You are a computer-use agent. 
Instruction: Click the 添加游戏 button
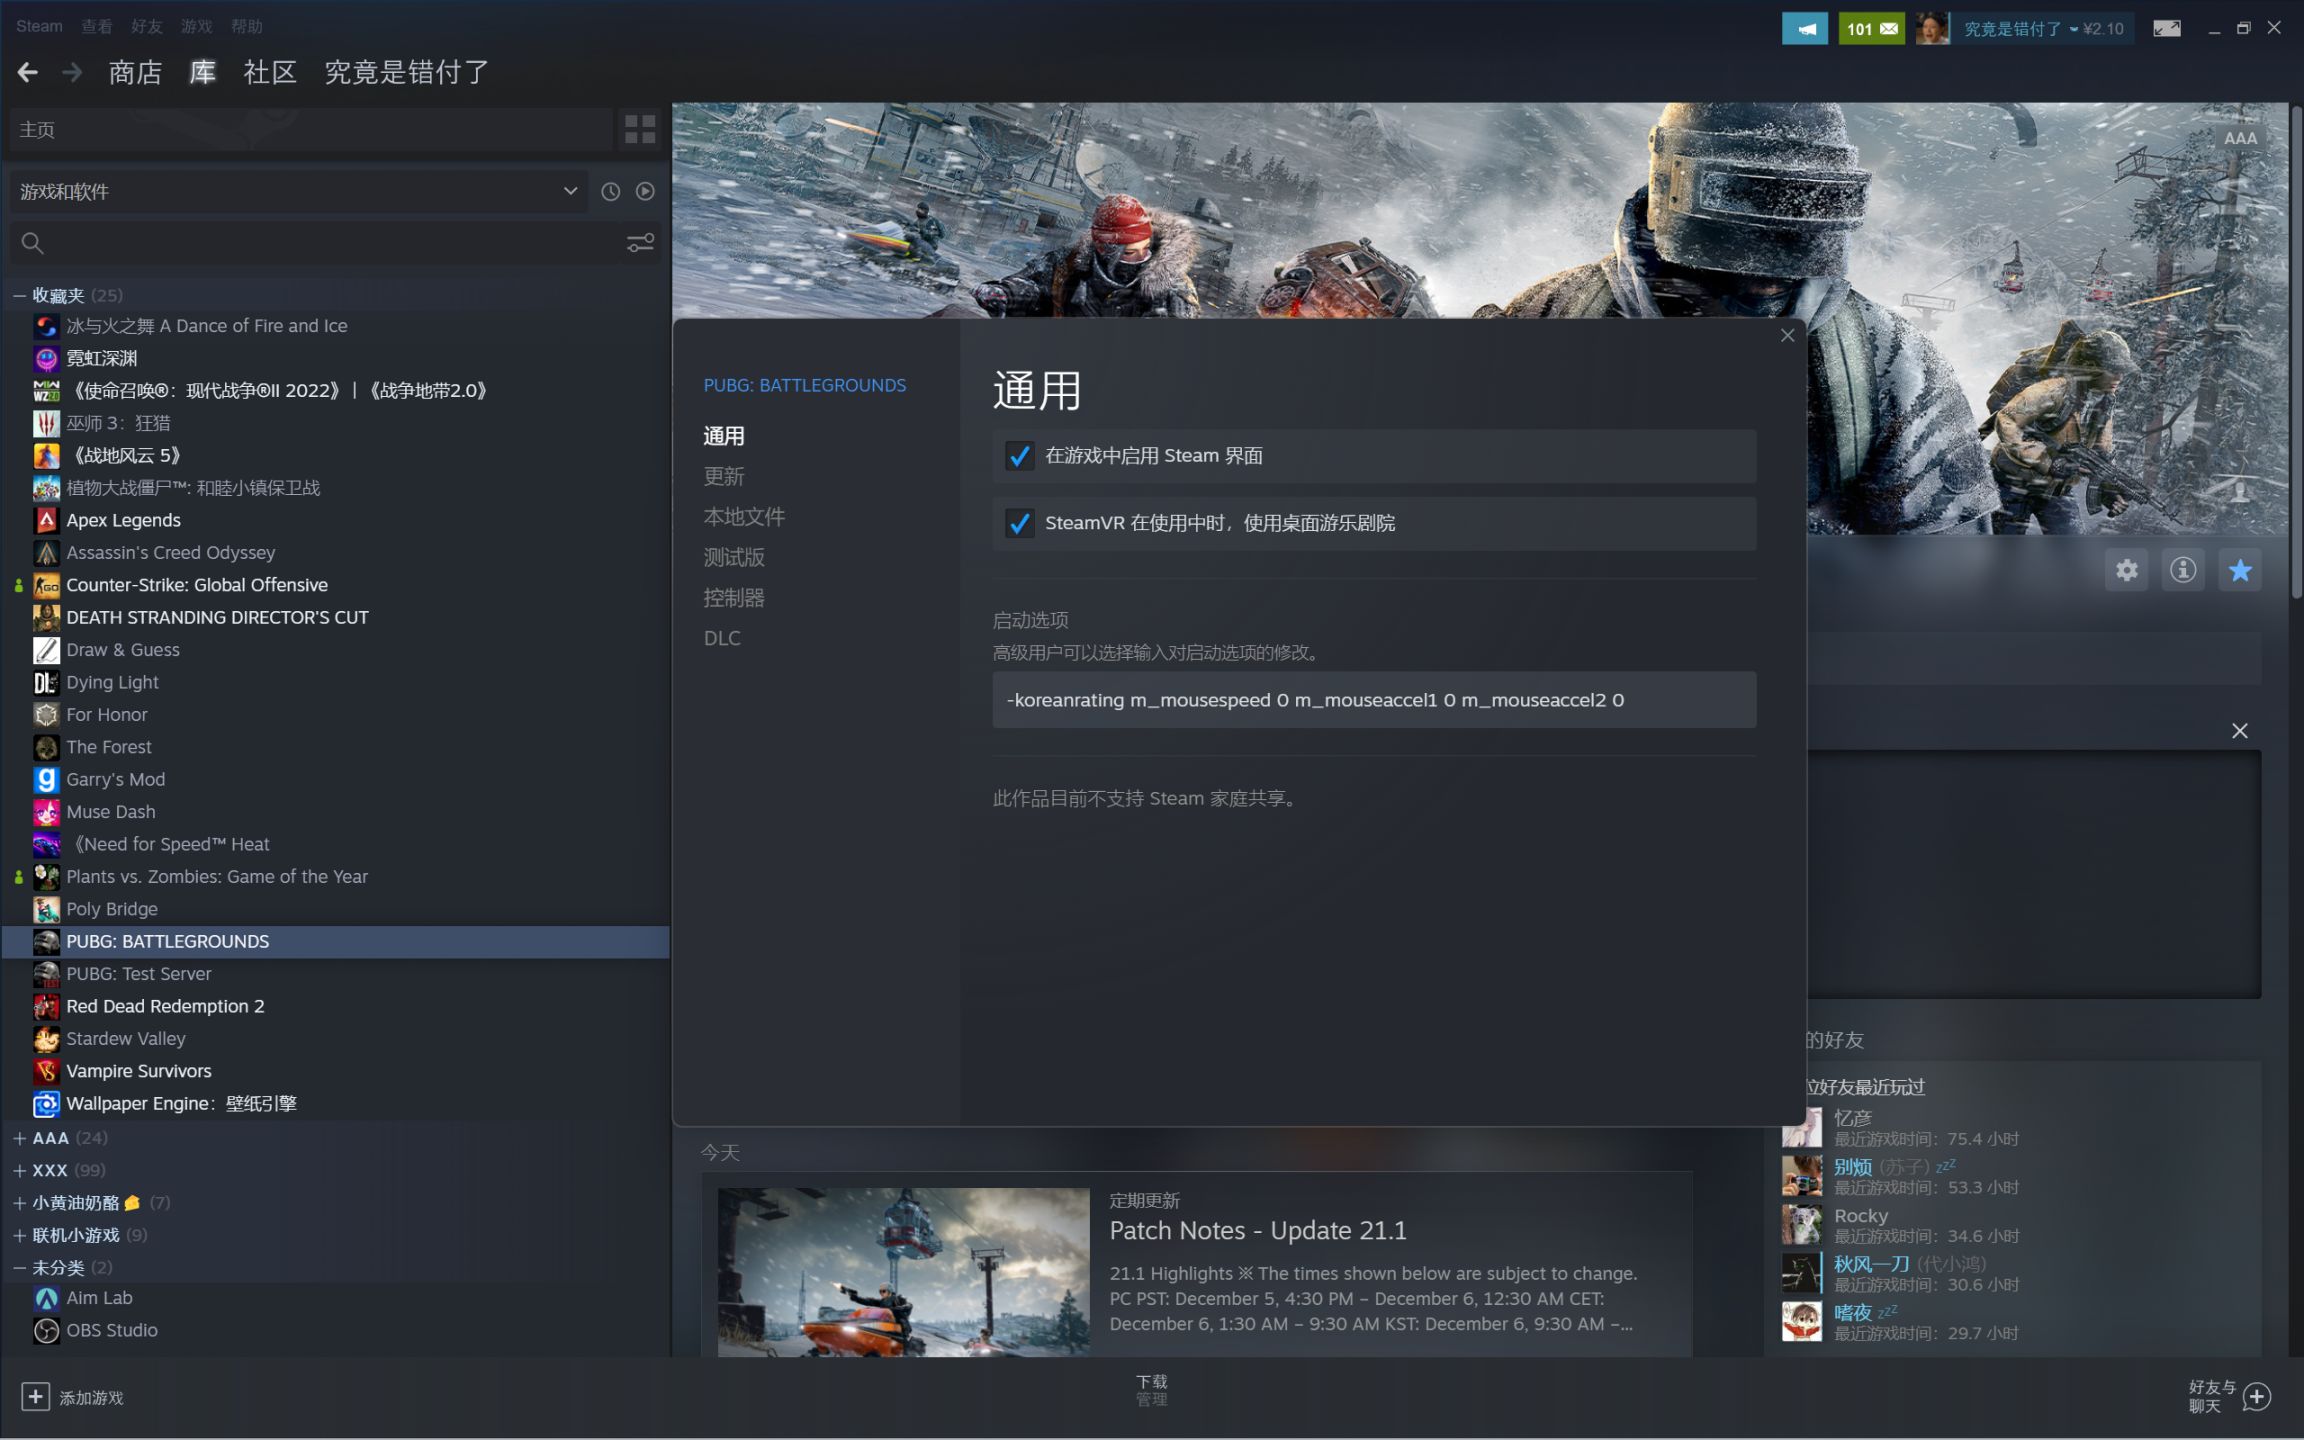(72, 1397)
